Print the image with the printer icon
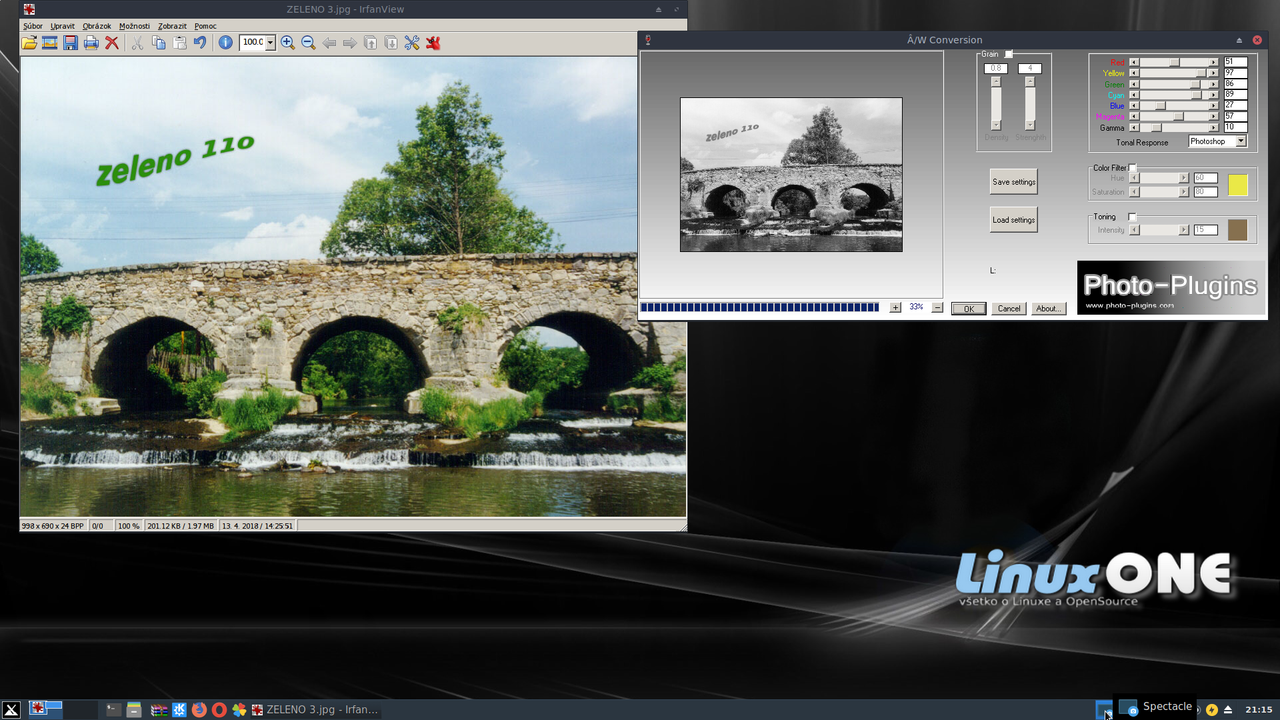The height and width of the screenshot is (720, 1280). (x=91, y=43)
